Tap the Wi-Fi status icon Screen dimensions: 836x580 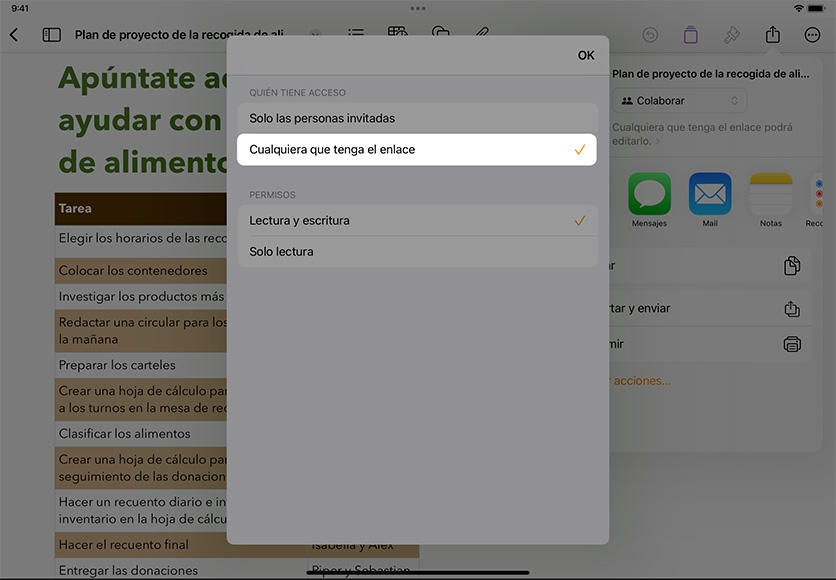click(798, 9)
